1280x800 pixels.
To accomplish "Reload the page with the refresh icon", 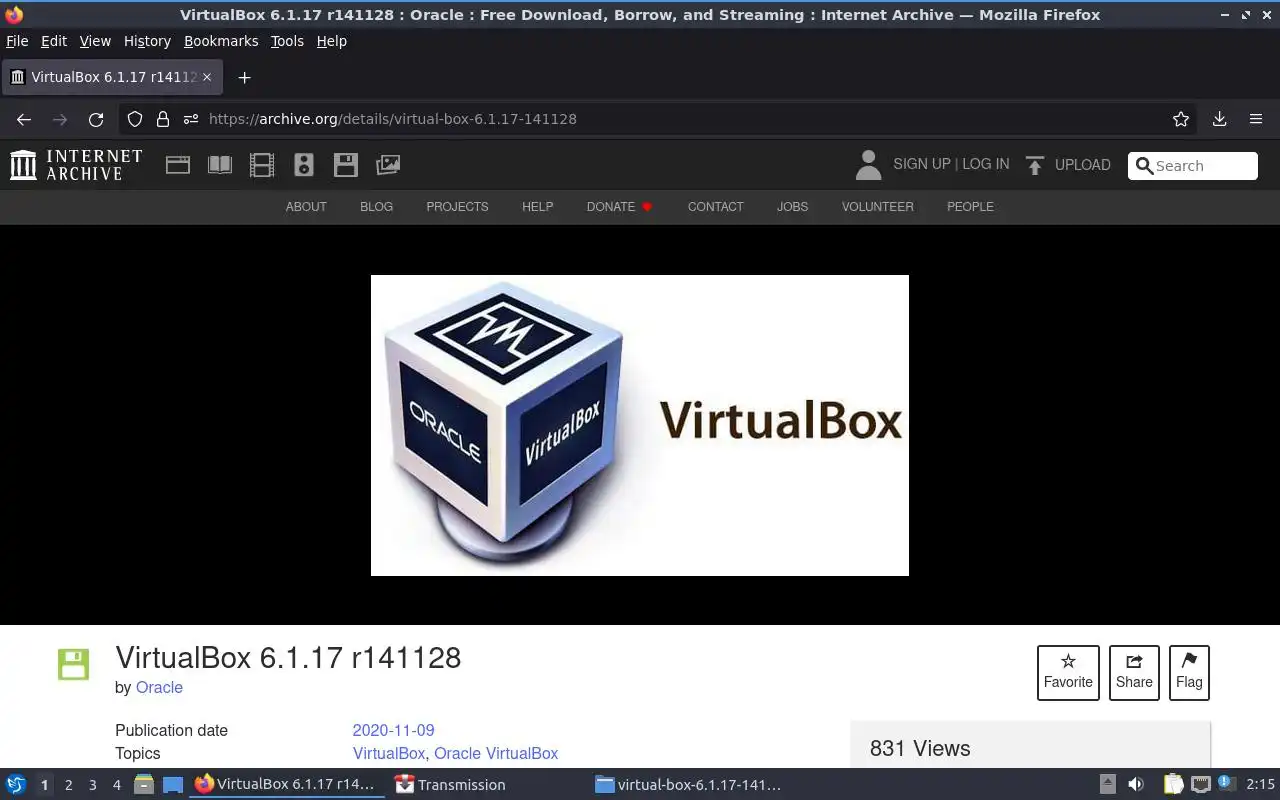I will [96, 119].
